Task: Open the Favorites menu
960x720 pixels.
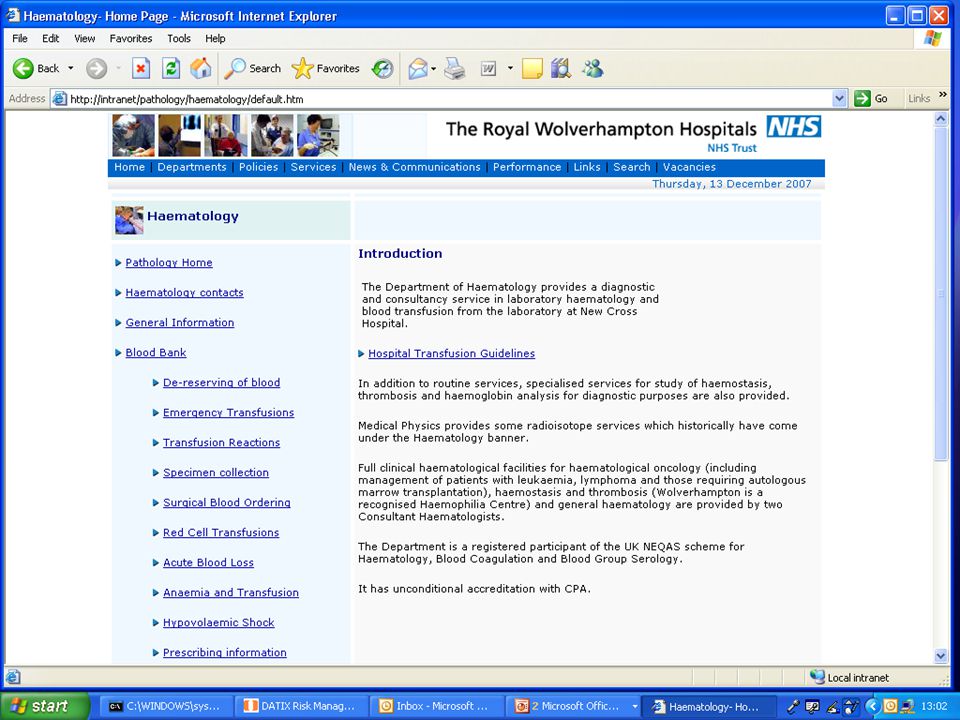Action: click(x=131, y=39)
